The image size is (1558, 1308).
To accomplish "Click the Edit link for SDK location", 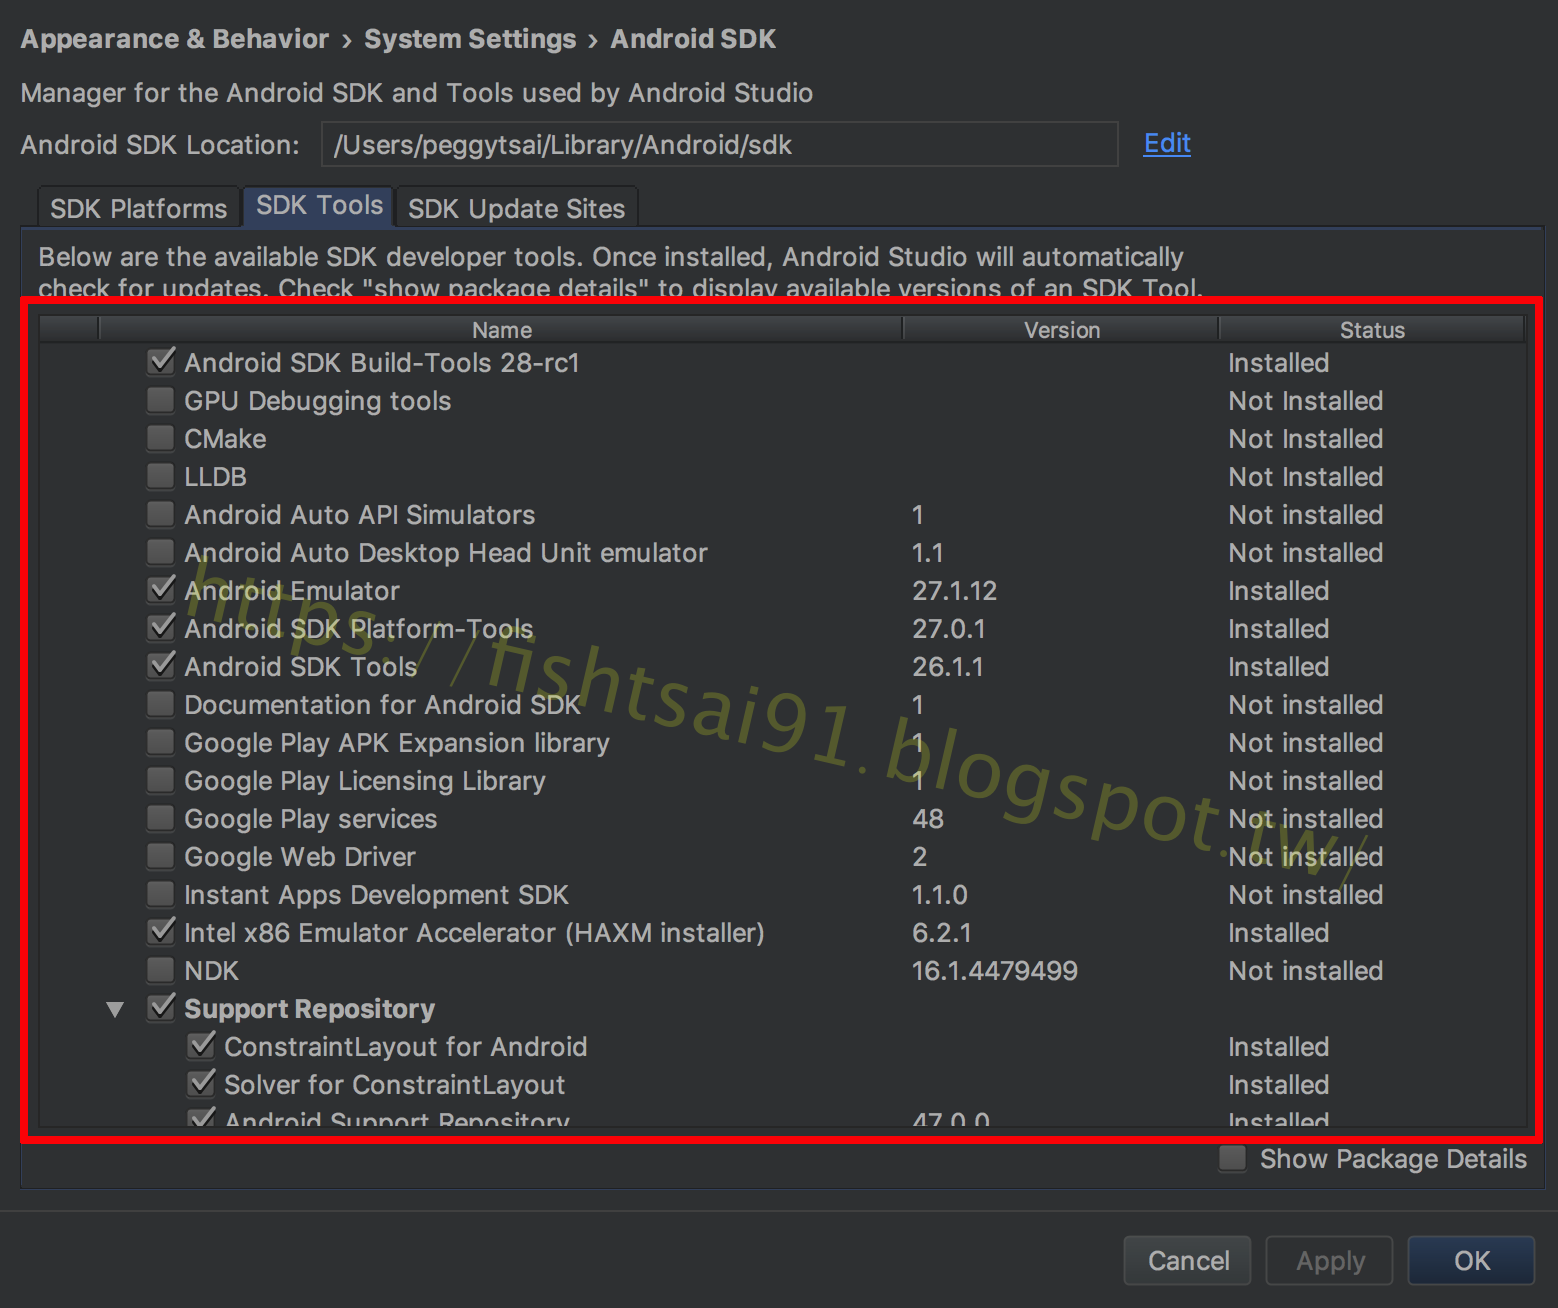I will [x=1167, y=143].
